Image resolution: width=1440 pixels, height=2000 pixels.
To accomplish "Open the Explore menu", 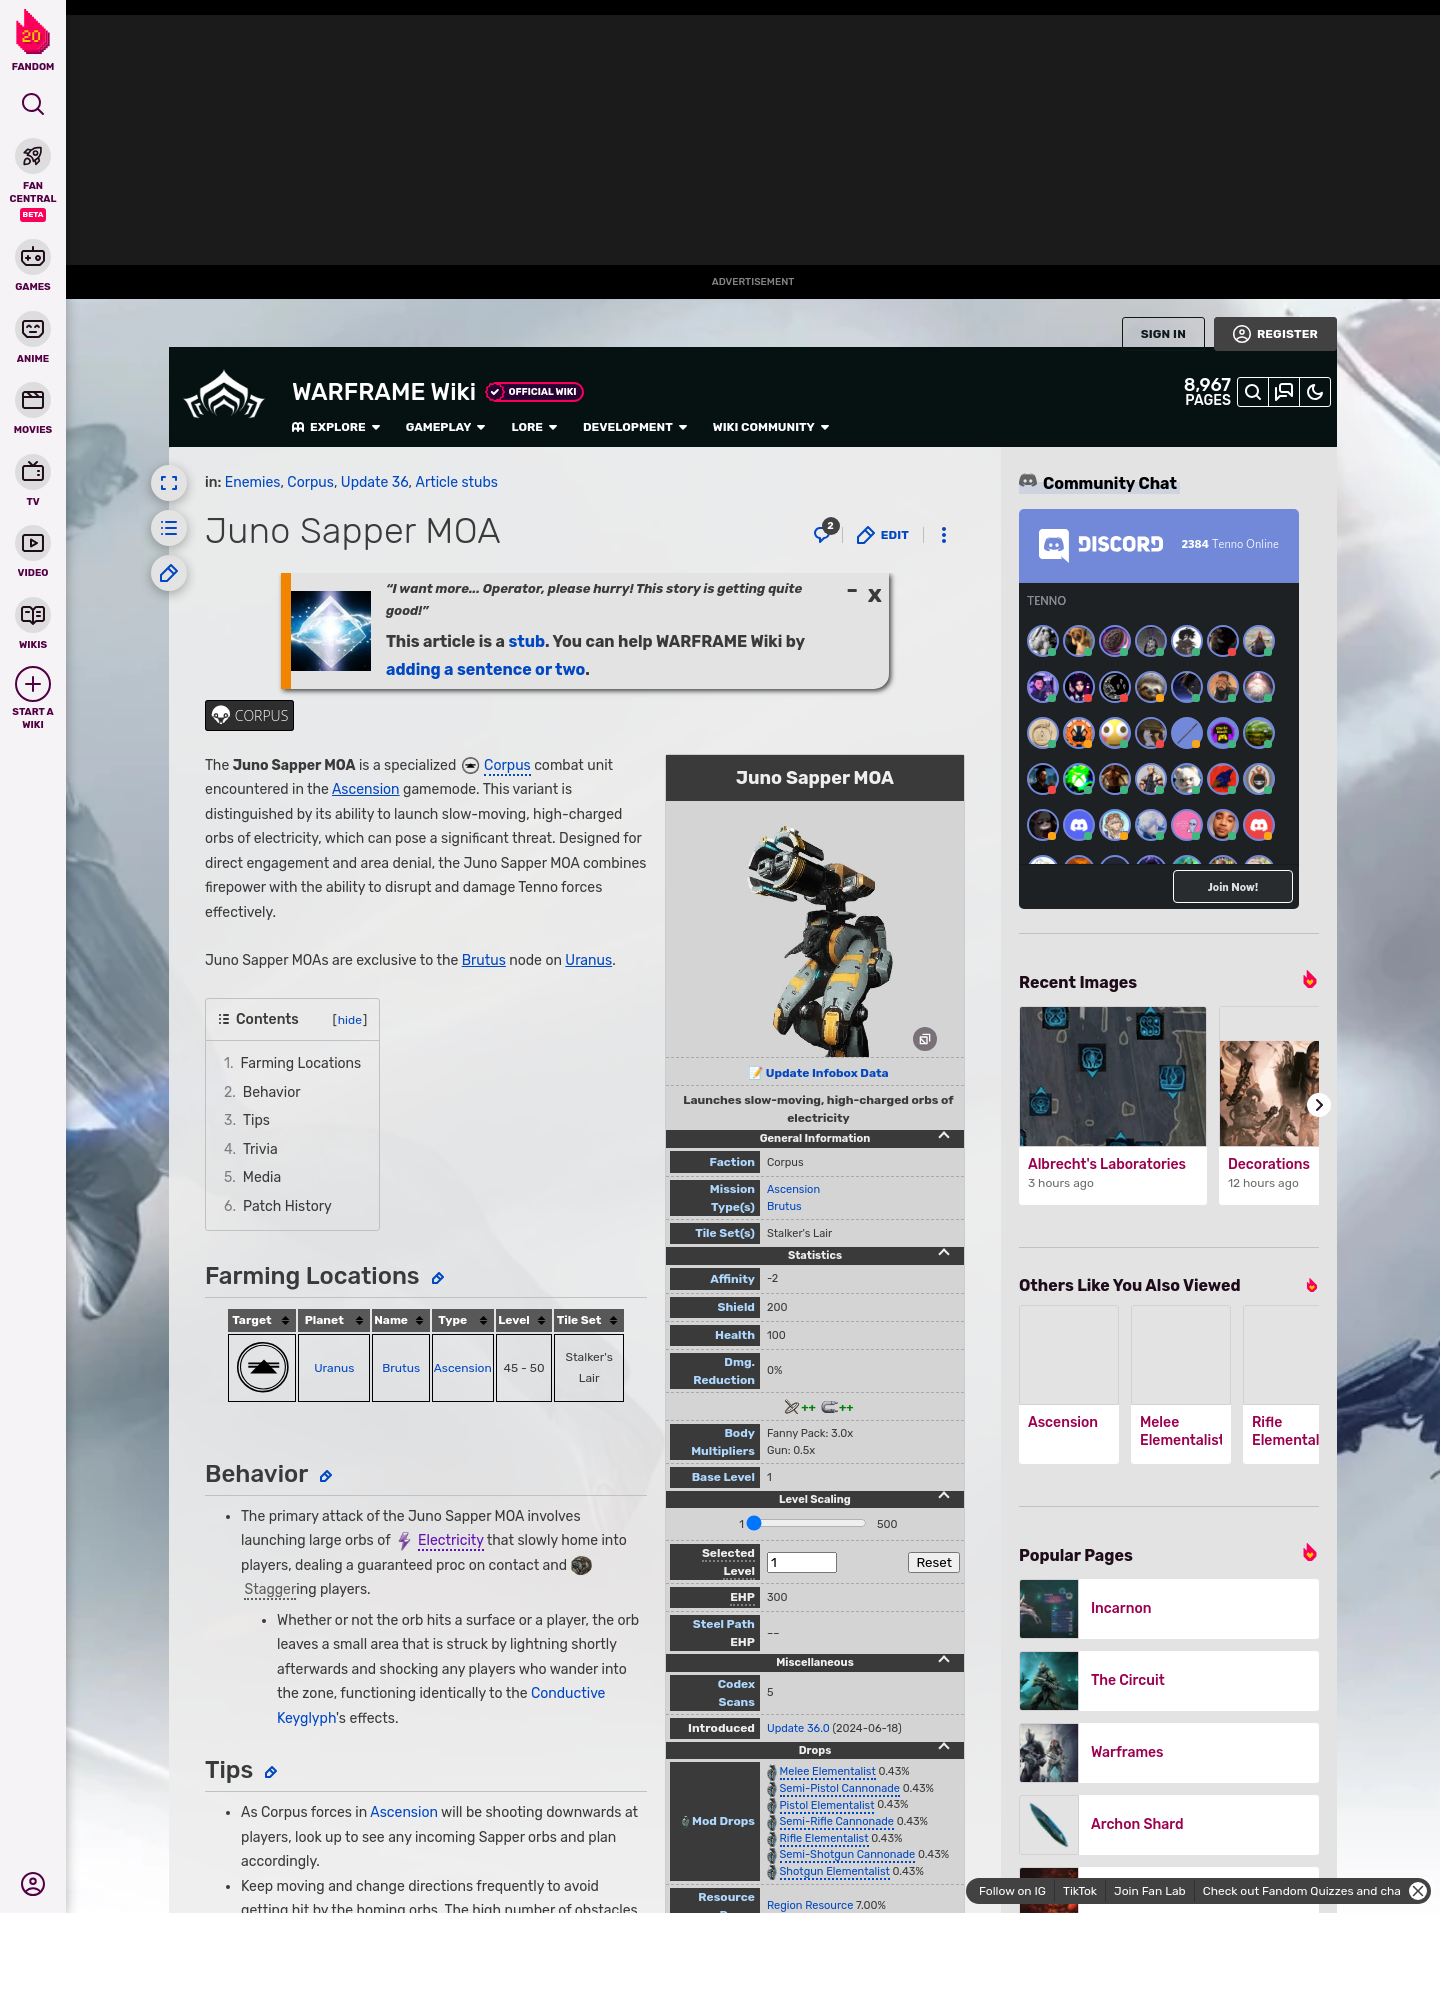I will point(336,427).
